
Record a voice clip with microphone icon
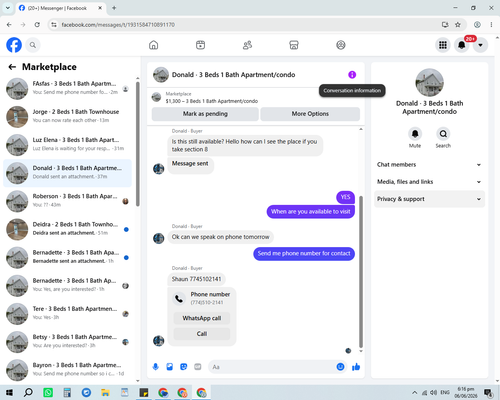pyautogui.click(x=156, y=367)
